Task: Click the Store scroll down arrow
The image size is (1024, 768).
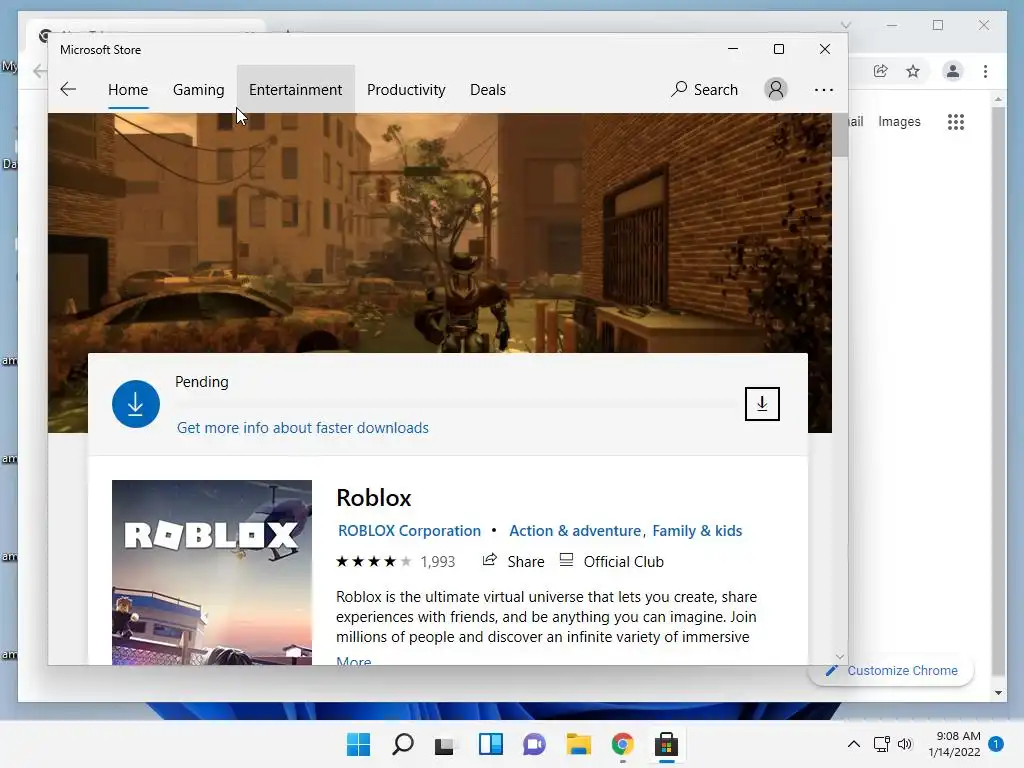Action: click(x=840, y=656)
